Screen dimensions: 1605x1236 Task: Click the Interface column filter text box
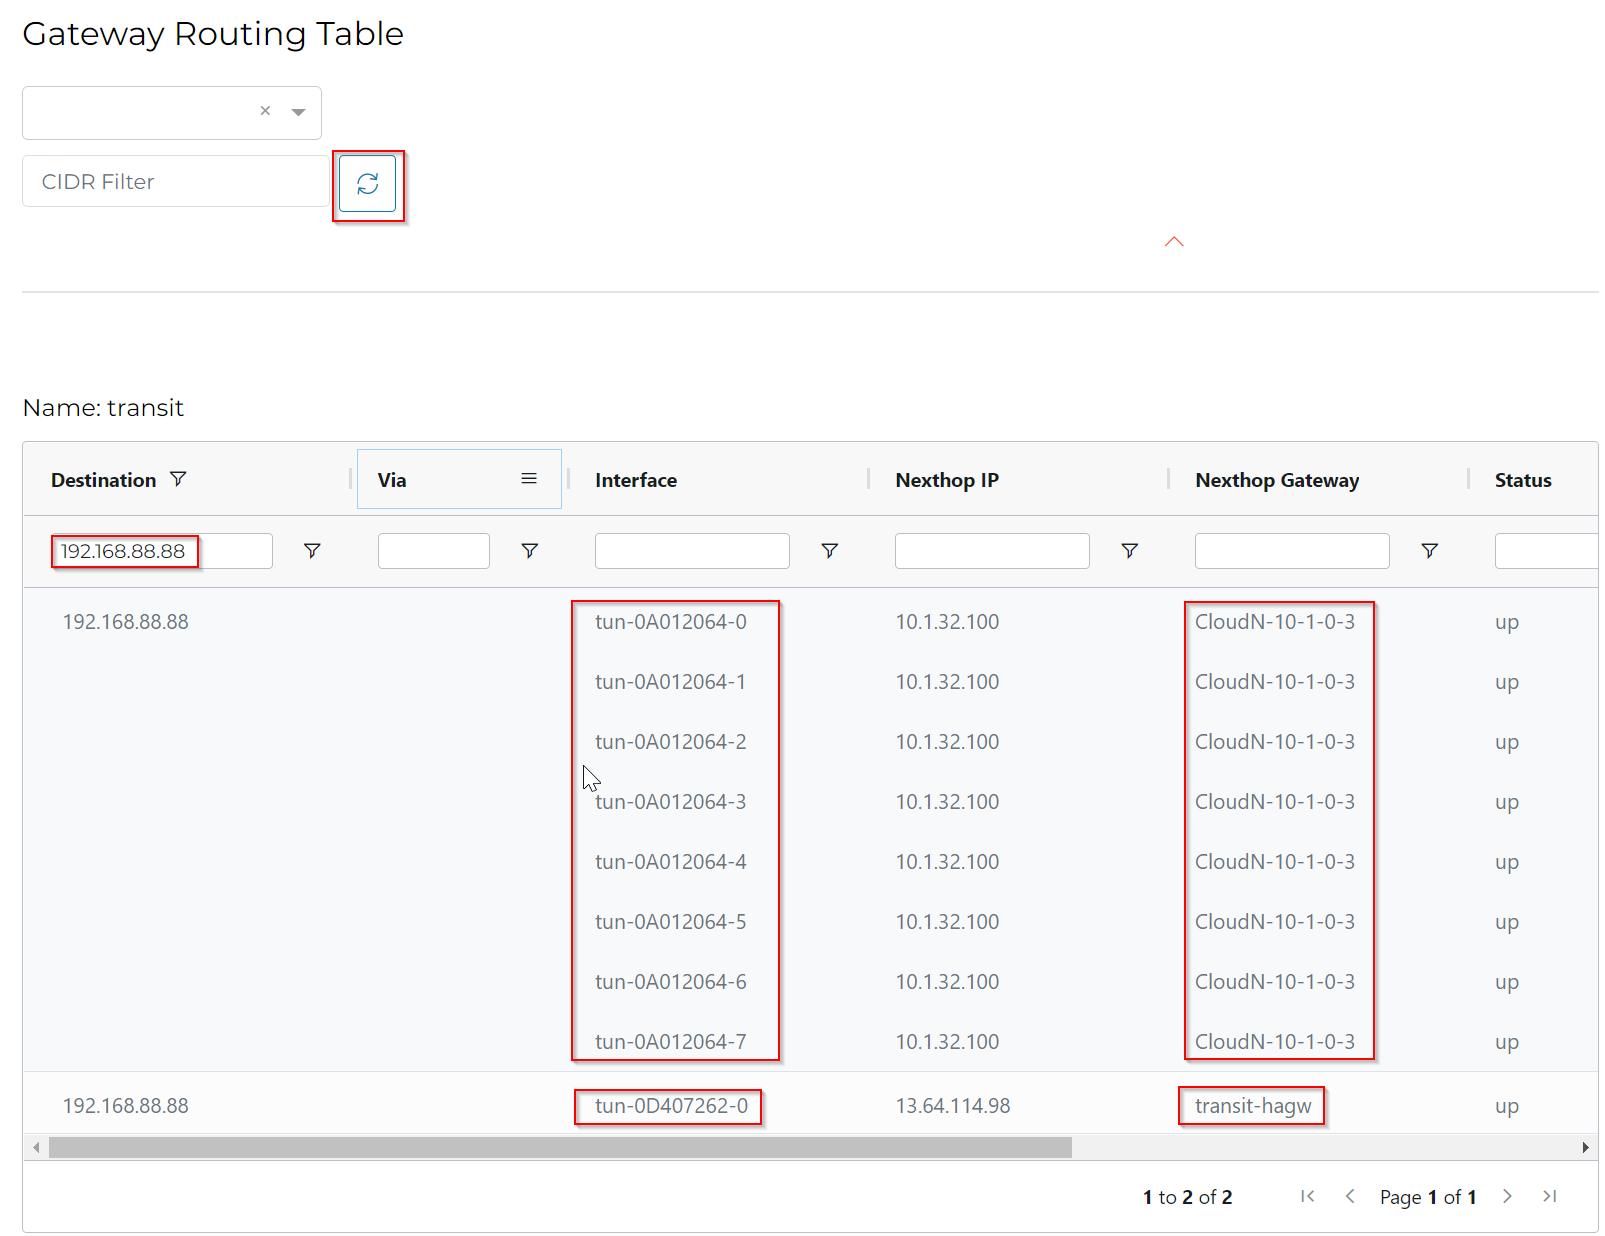pyautogui.click(x=691, y=551)
